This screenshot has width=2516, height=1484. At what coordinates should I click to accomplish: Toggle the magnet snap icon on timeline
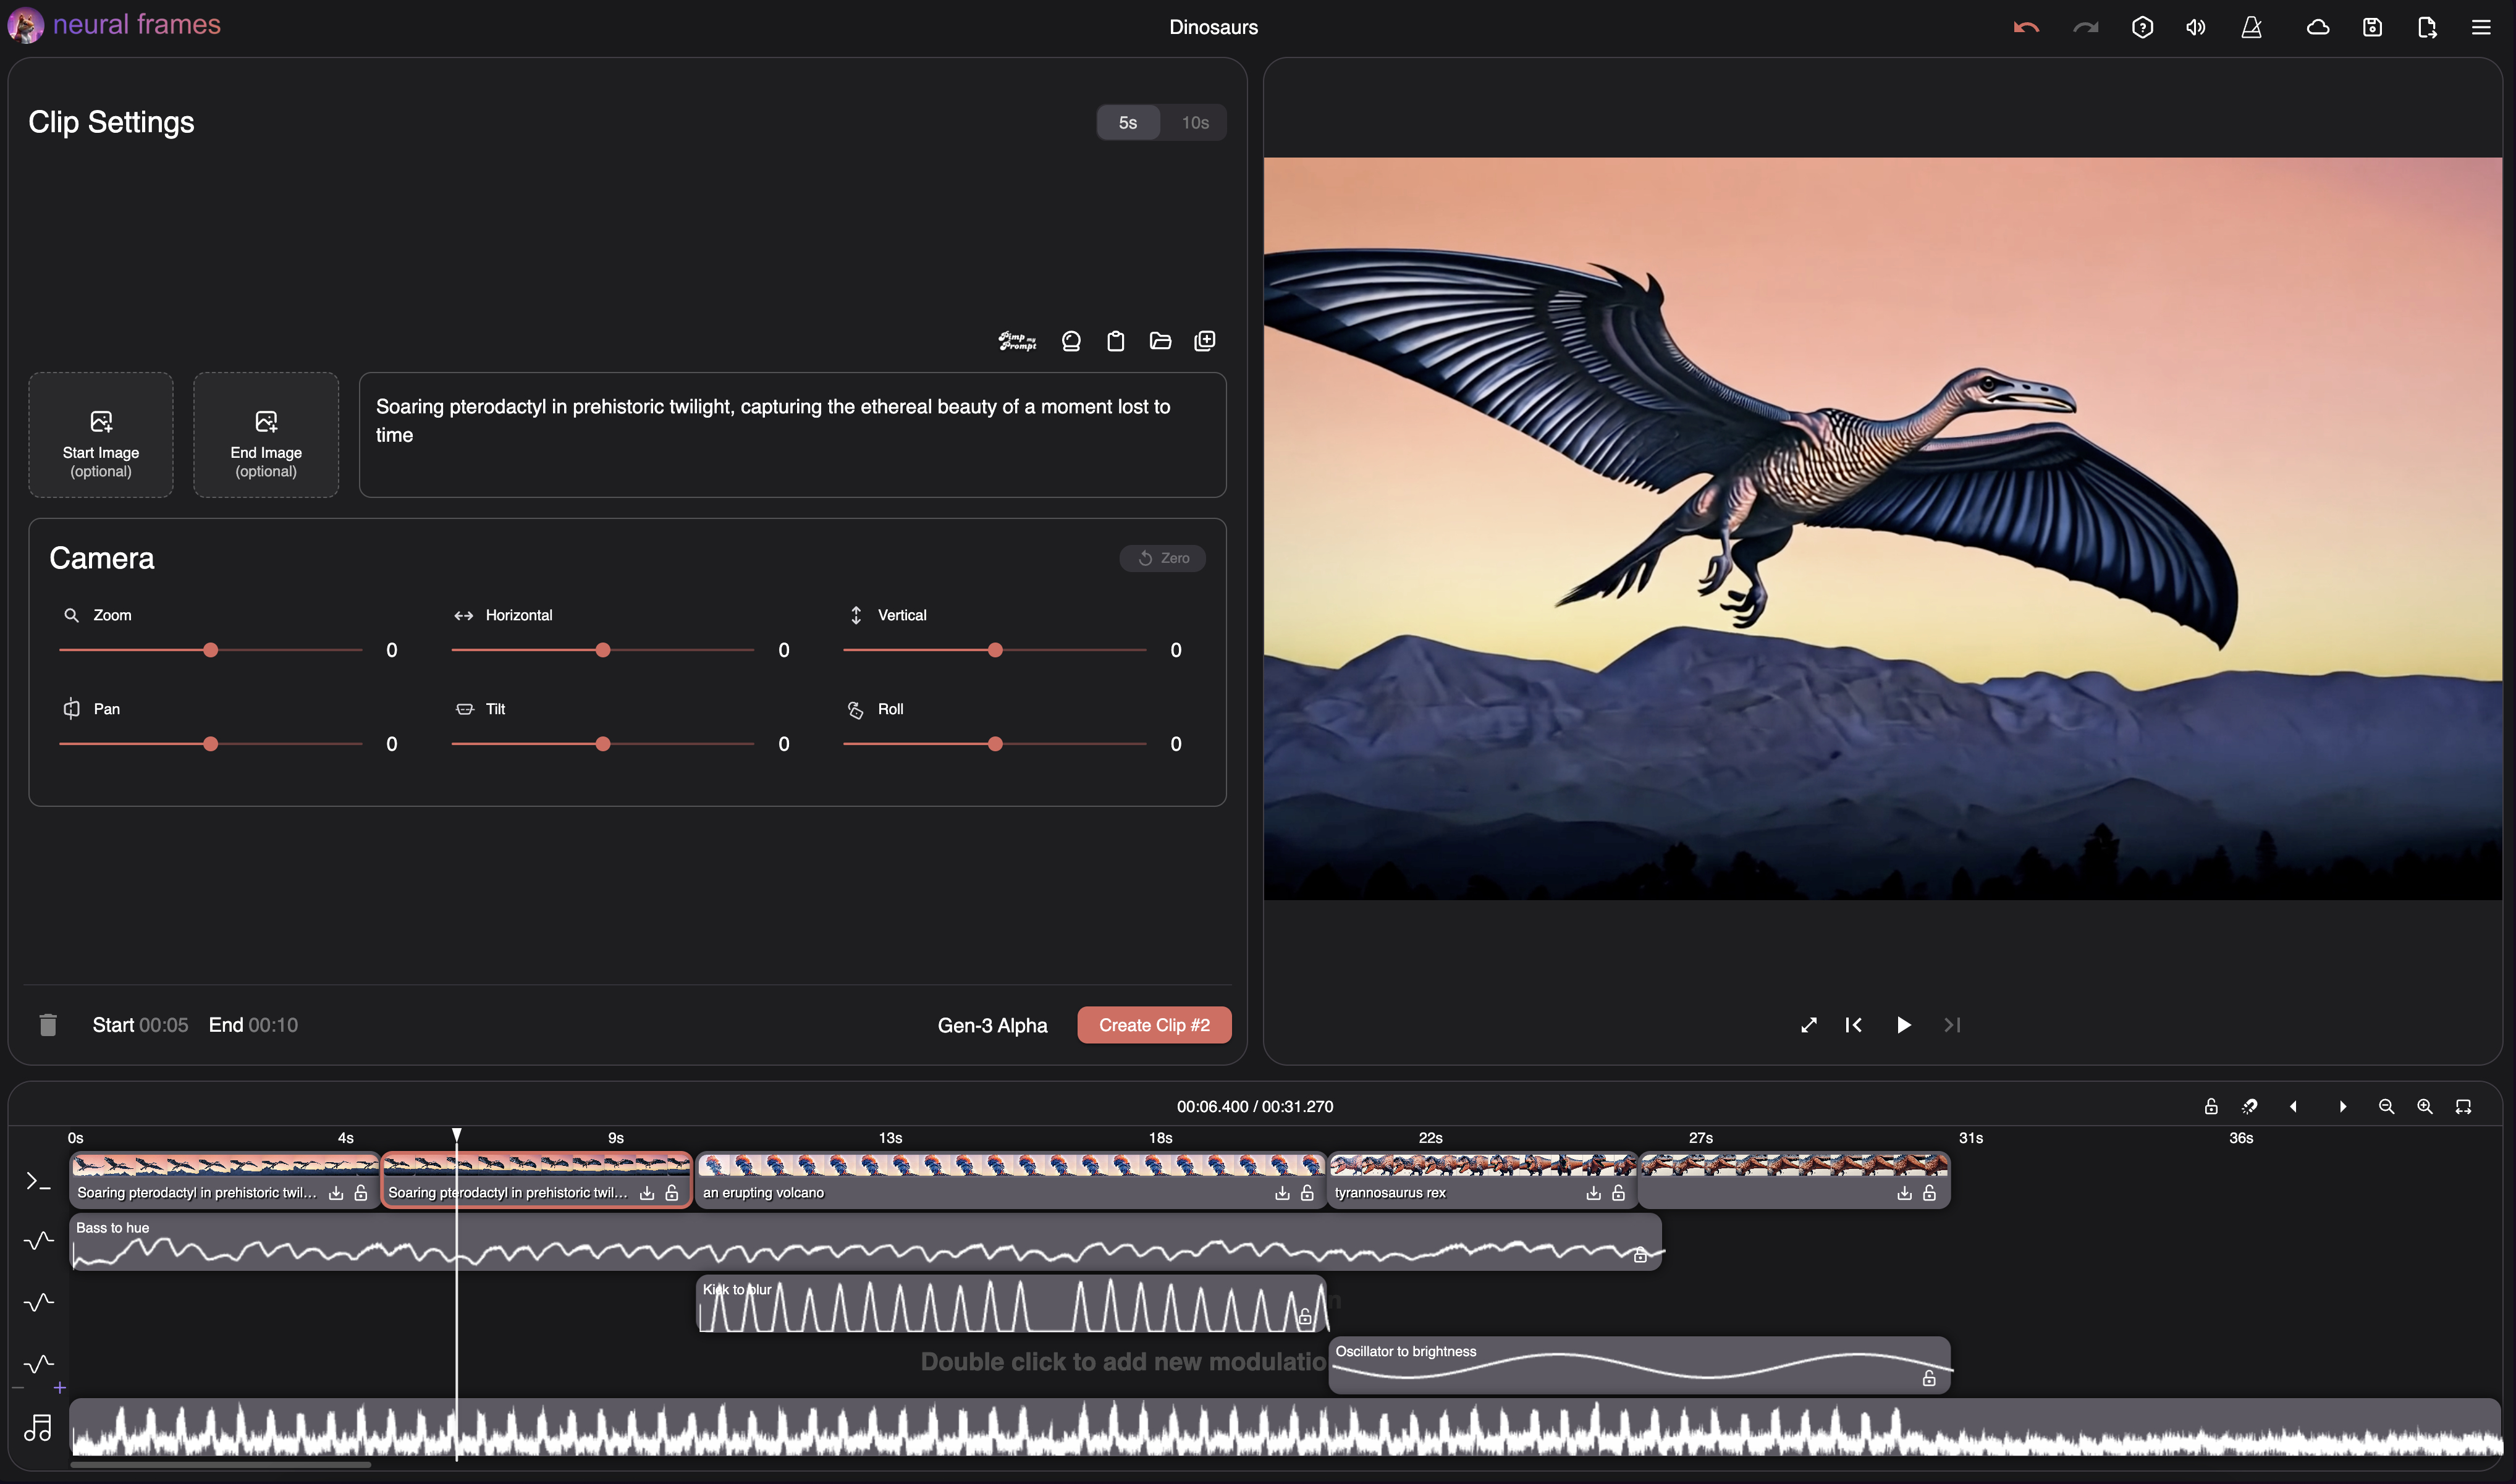2249,1106
